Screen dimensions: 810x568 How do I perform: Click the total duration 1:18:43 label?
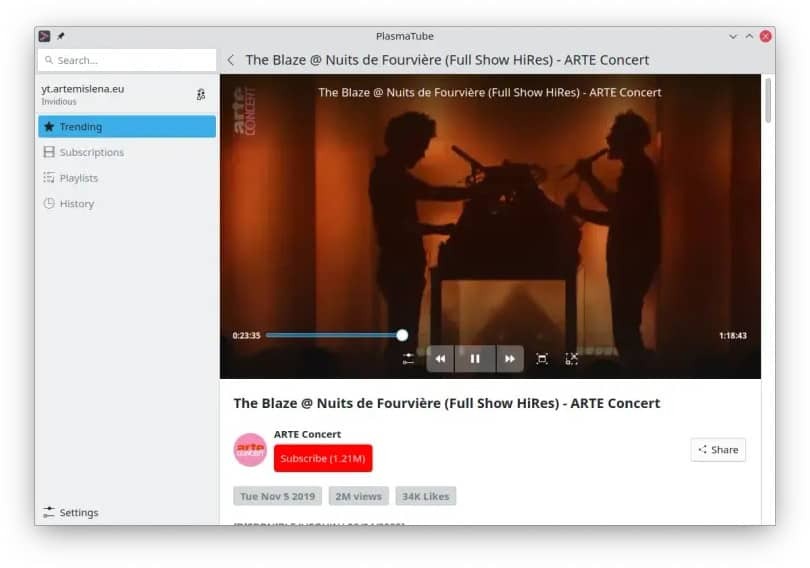point(733,336)
